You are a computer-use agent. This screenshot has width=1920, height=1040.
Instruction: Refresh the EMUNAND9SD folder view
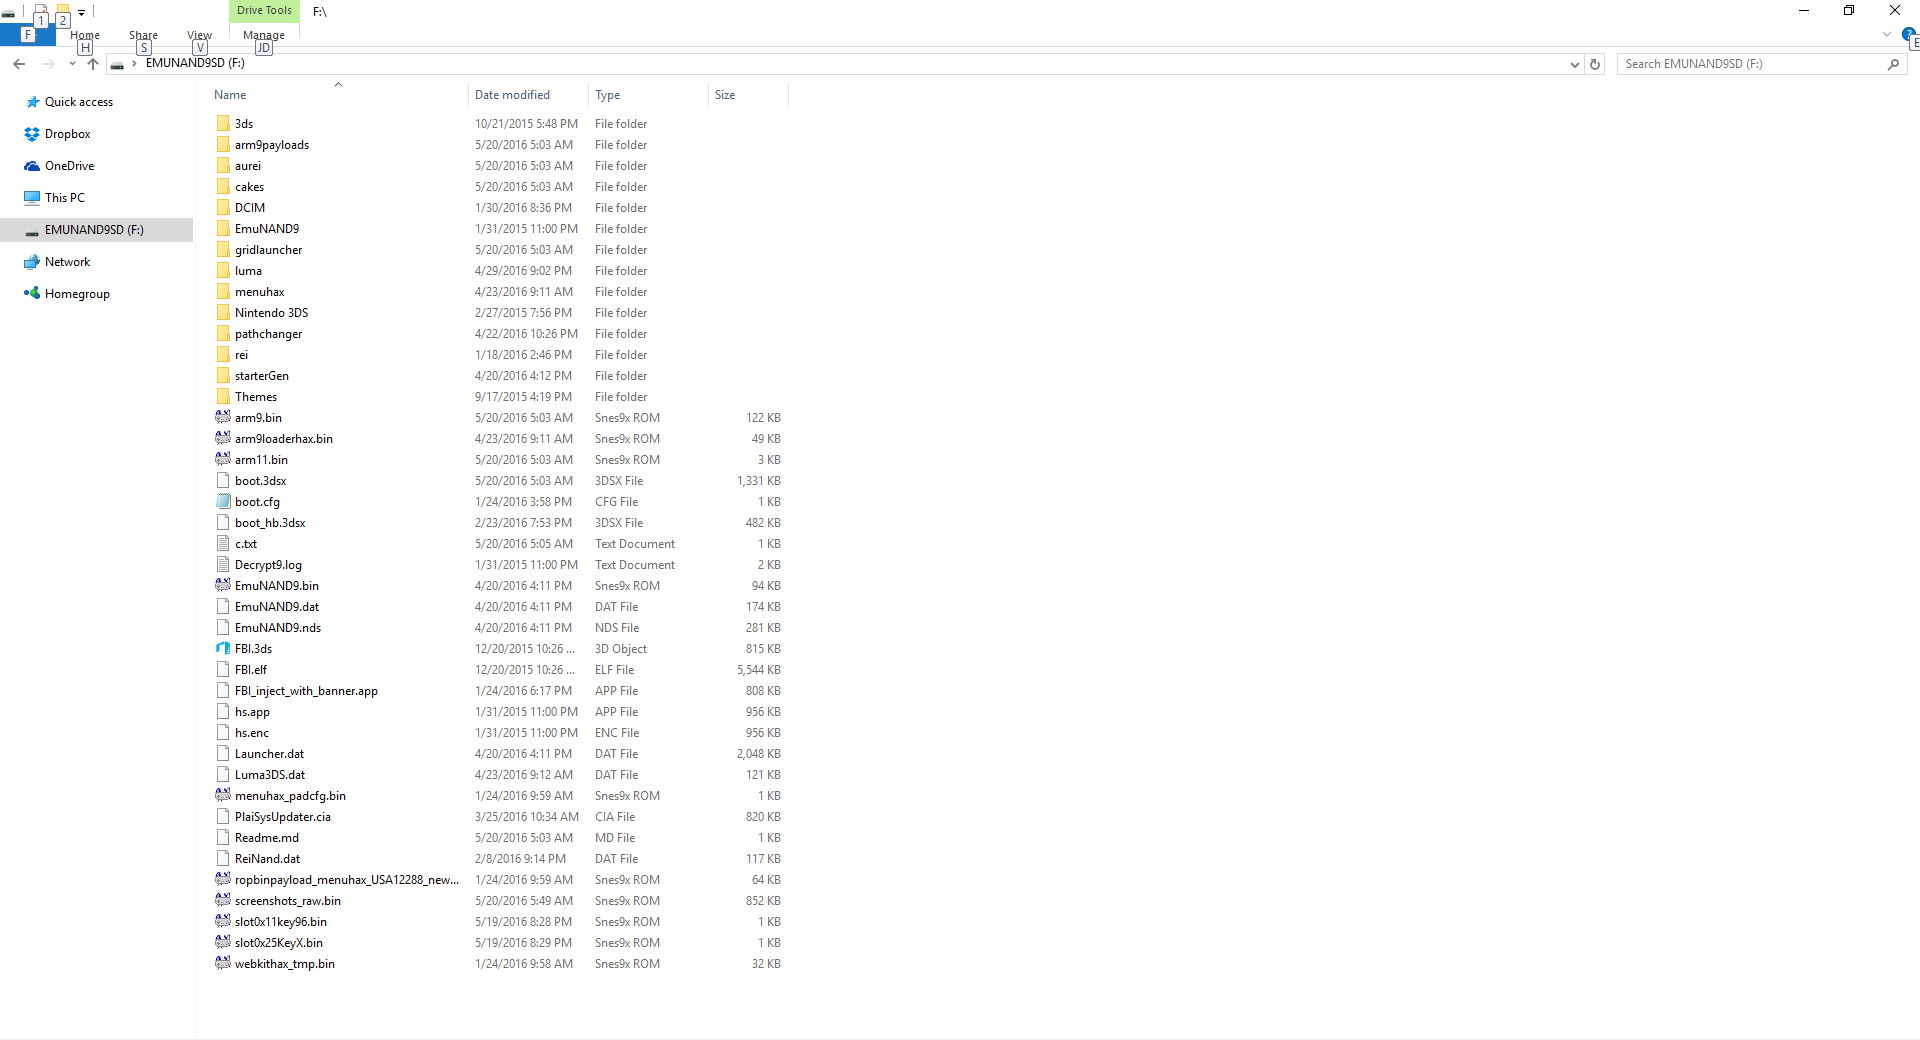point(1595,64)
